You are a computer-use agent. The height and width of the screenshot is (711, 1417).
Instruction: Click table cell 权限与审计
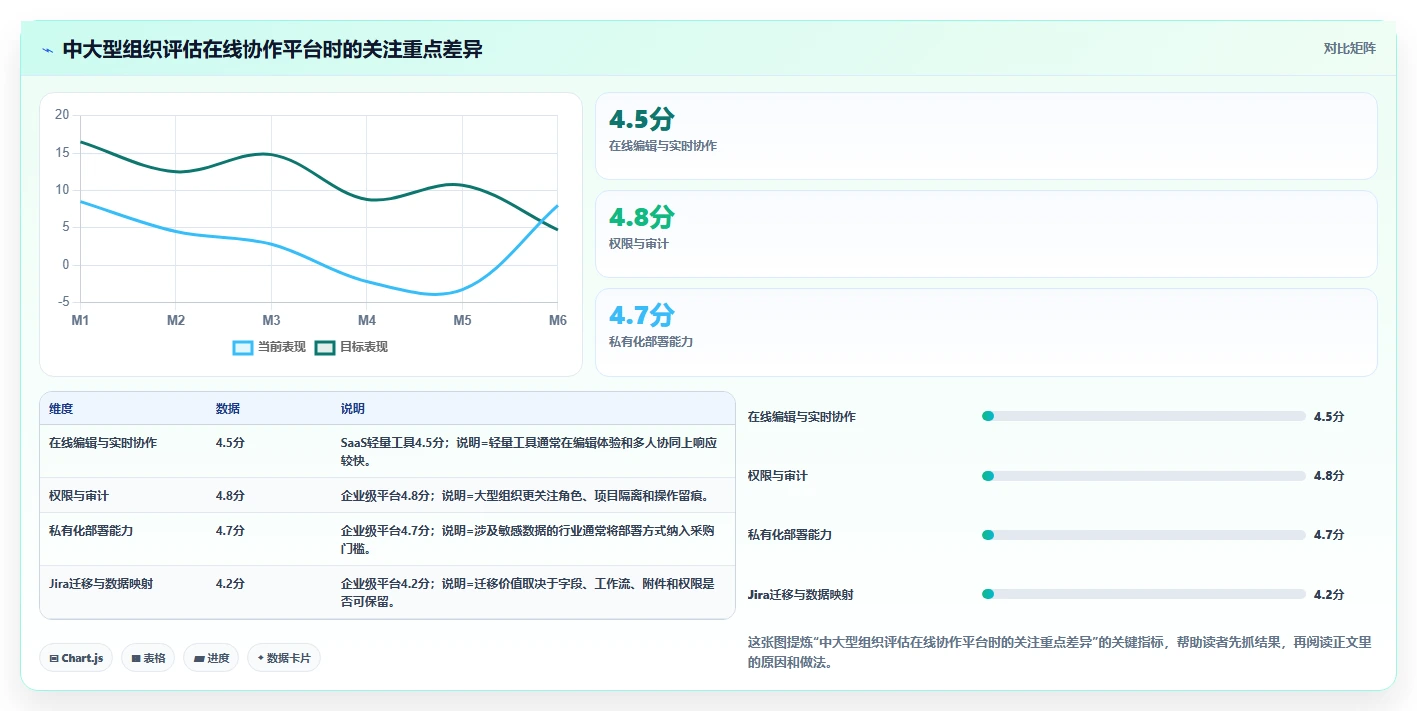tap(79, 495)
